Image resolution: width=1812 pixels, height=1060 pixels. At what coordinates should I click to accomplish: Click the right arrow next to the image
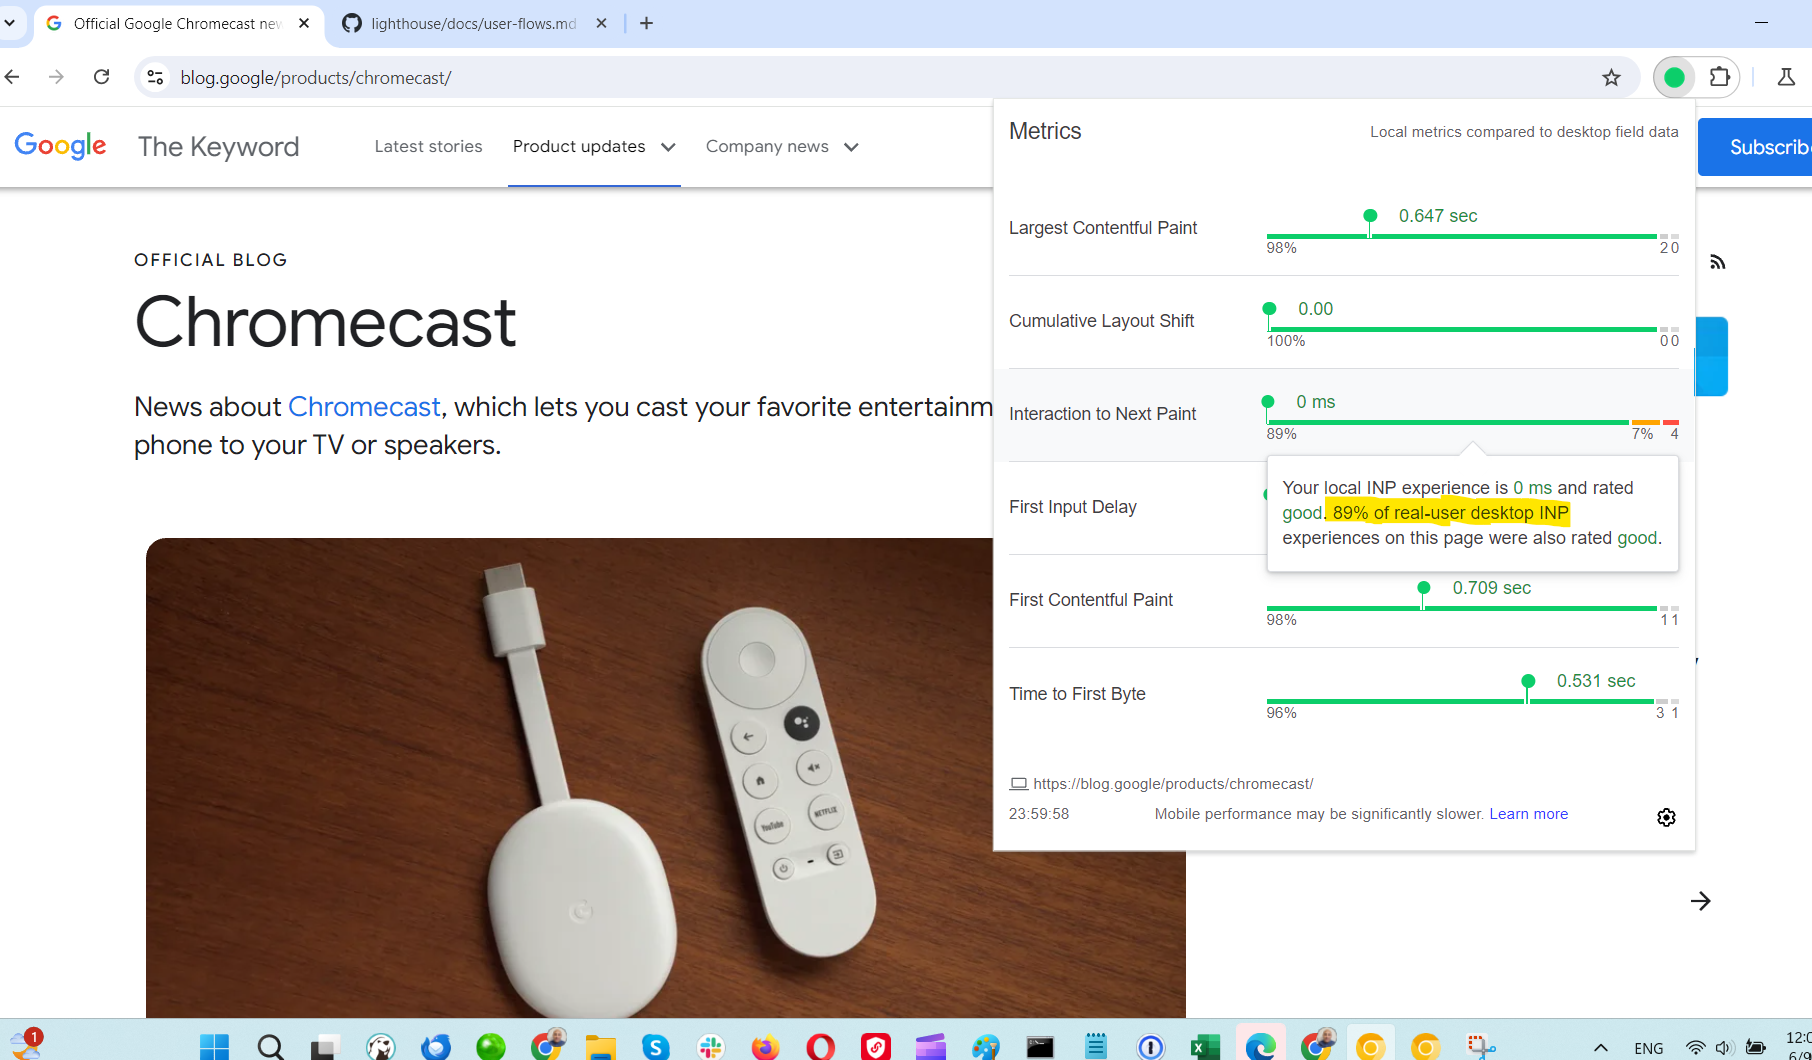[x=1700, y=901]
